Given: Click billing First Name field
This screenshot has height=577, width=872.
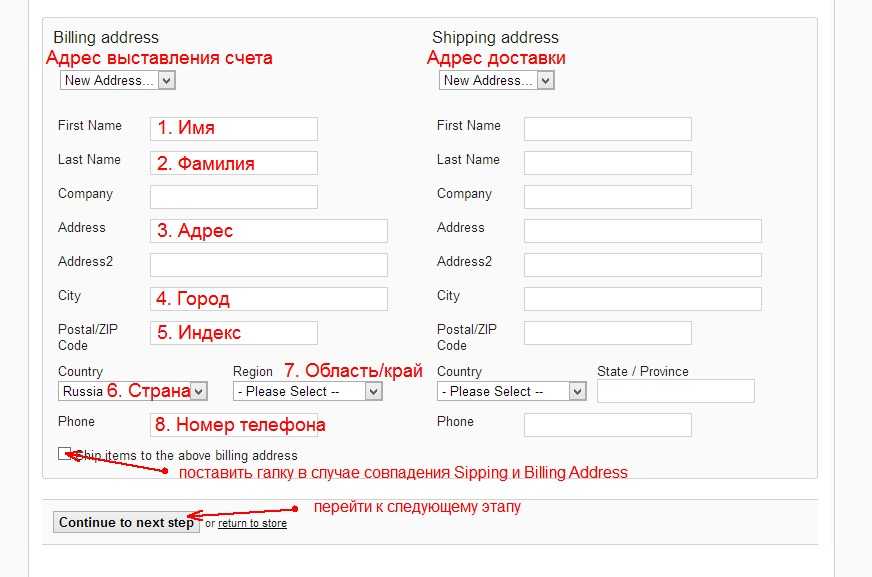Looking at the screenshot, I should tap(233, 128).
